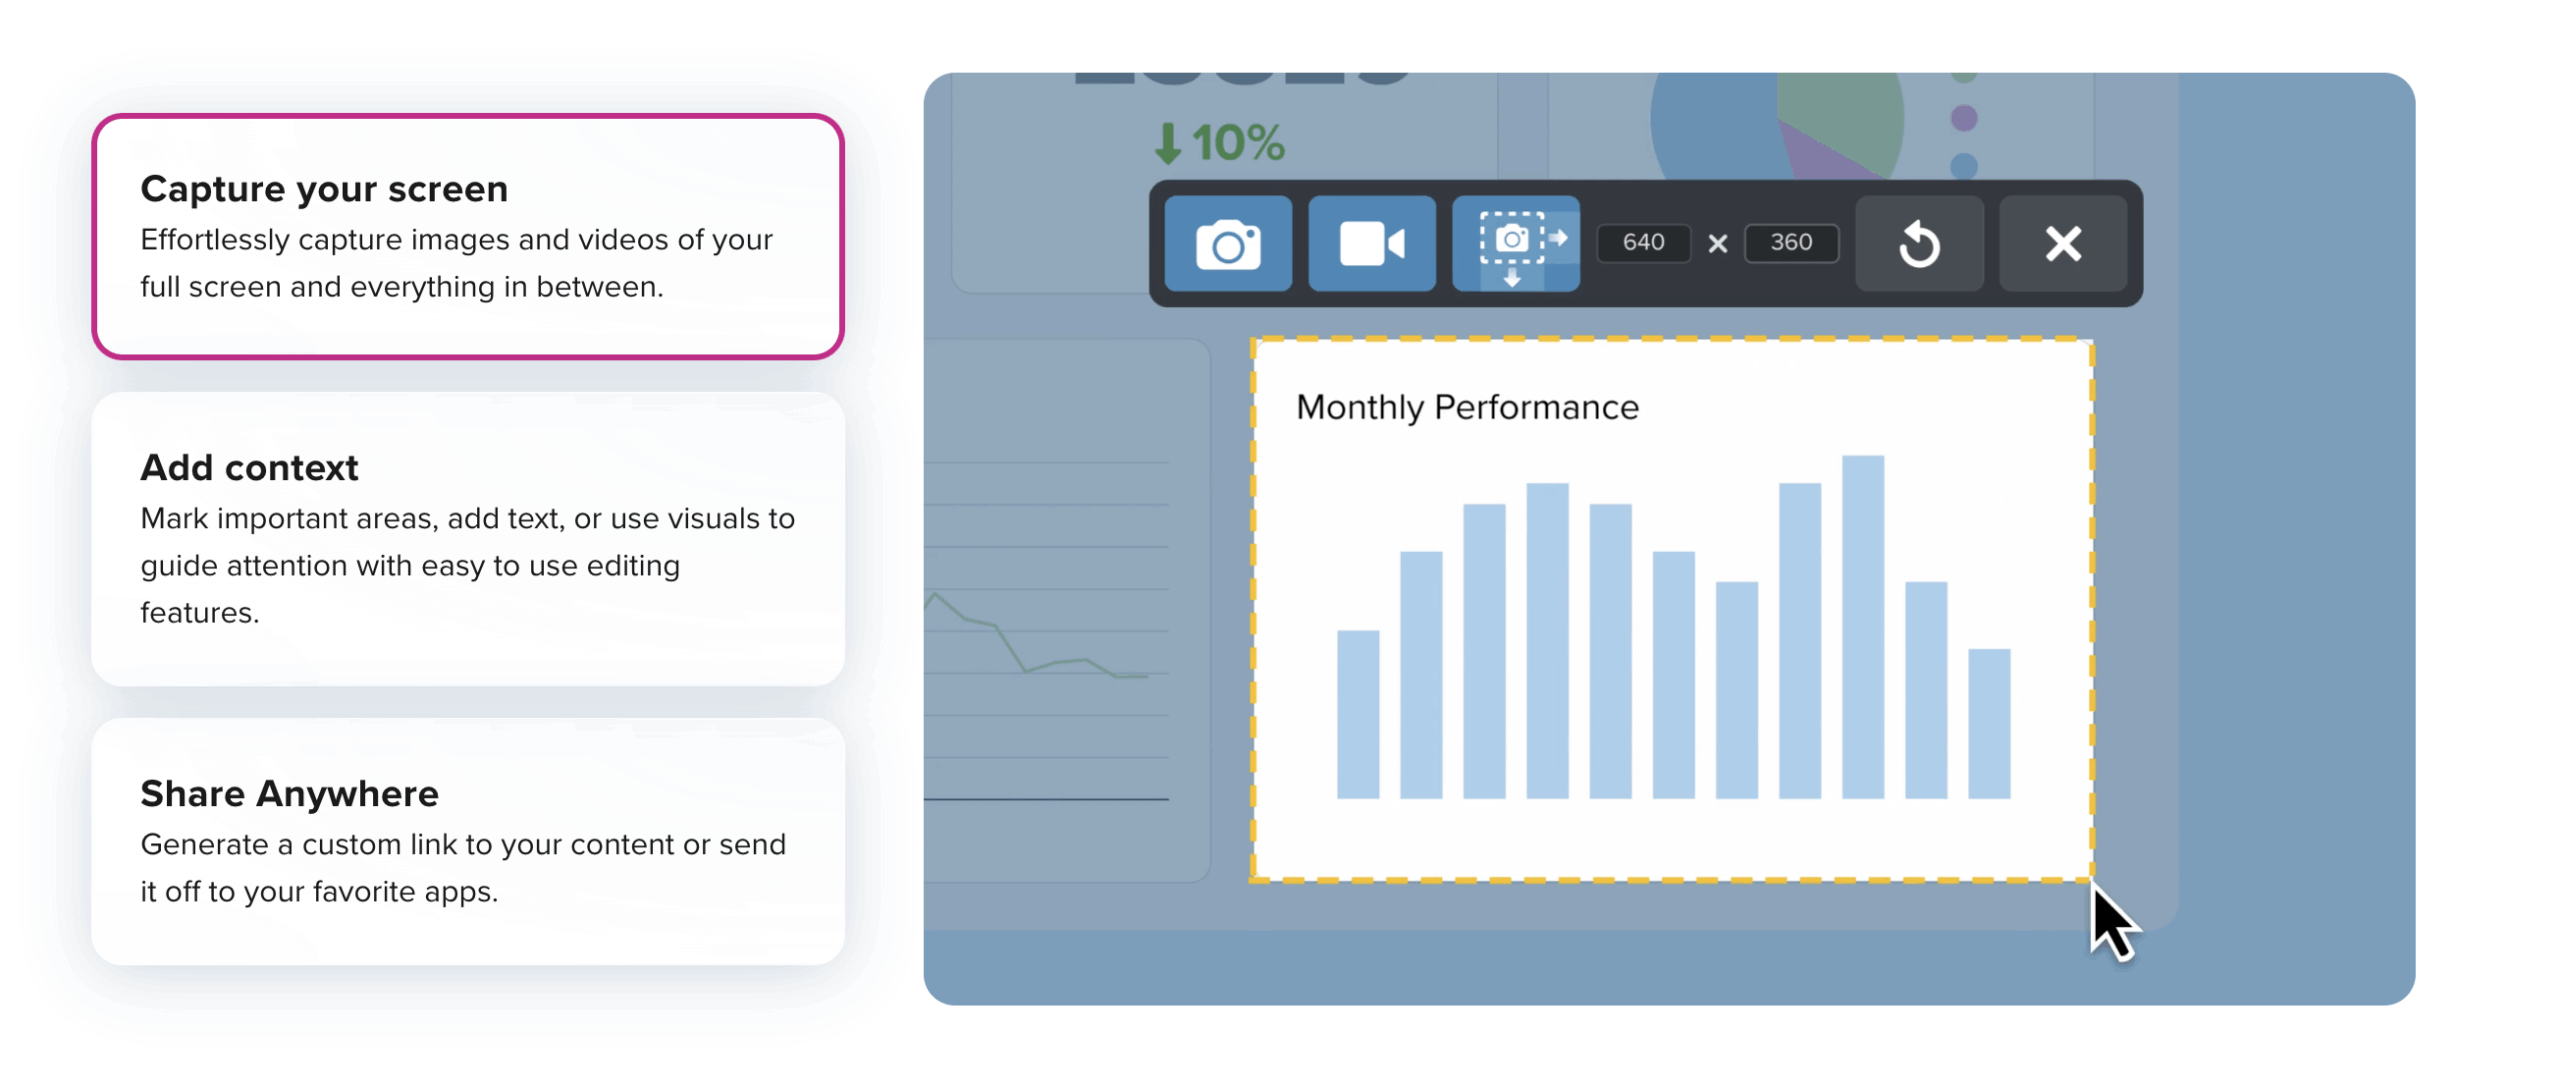The width and height of the screenshot is (2560, 1088).
Task: Click the 'Monthly Performance' chart title
Action: [1466, 408]
